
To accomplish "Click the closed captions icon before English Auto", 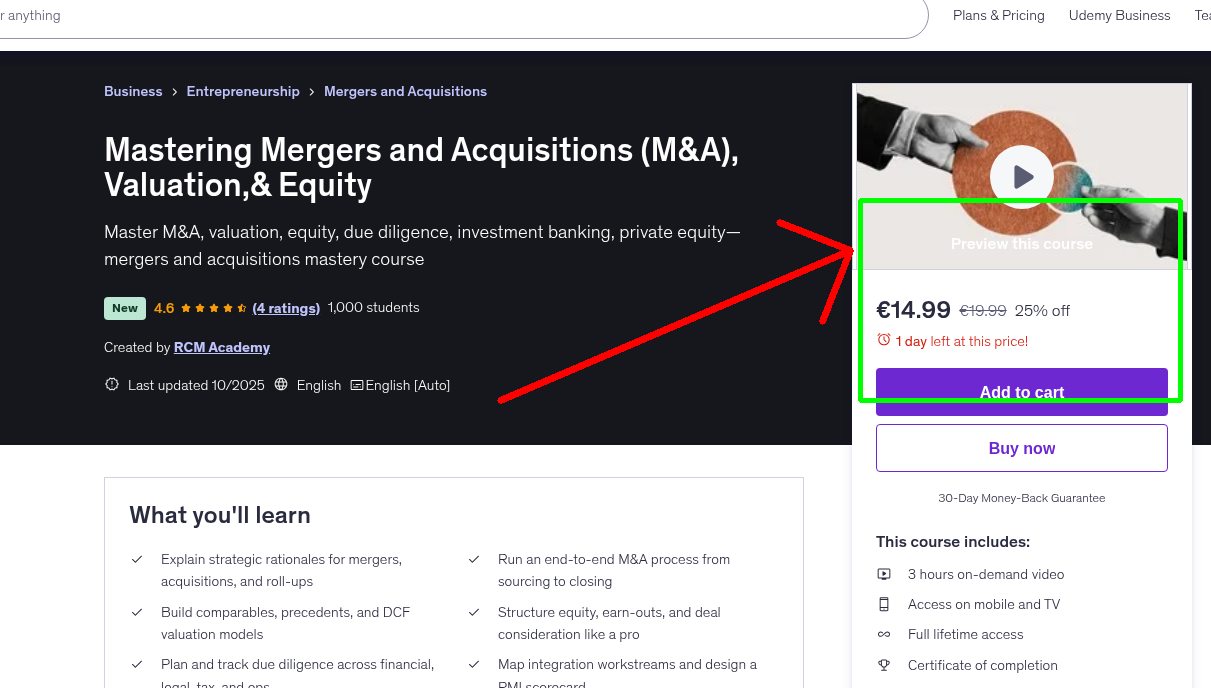I will point(356,385).
